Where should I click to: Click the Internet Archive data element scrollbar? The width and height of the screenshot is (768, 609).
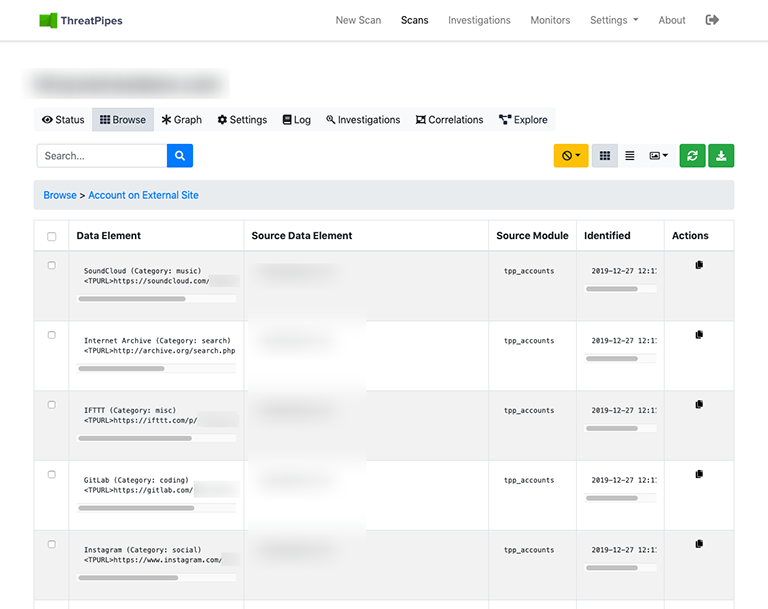tap(121, 369)
